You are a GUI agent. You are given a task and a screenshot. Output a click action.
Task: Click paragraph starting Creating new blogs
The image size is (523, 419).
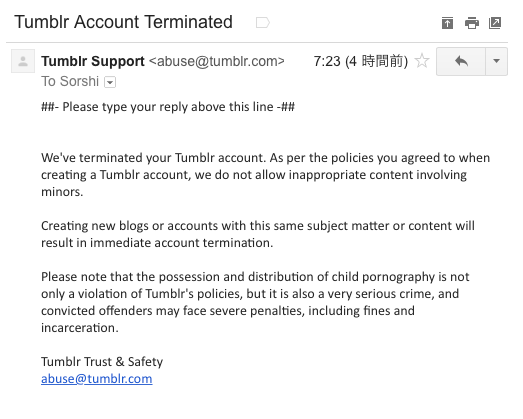point(258,234)
